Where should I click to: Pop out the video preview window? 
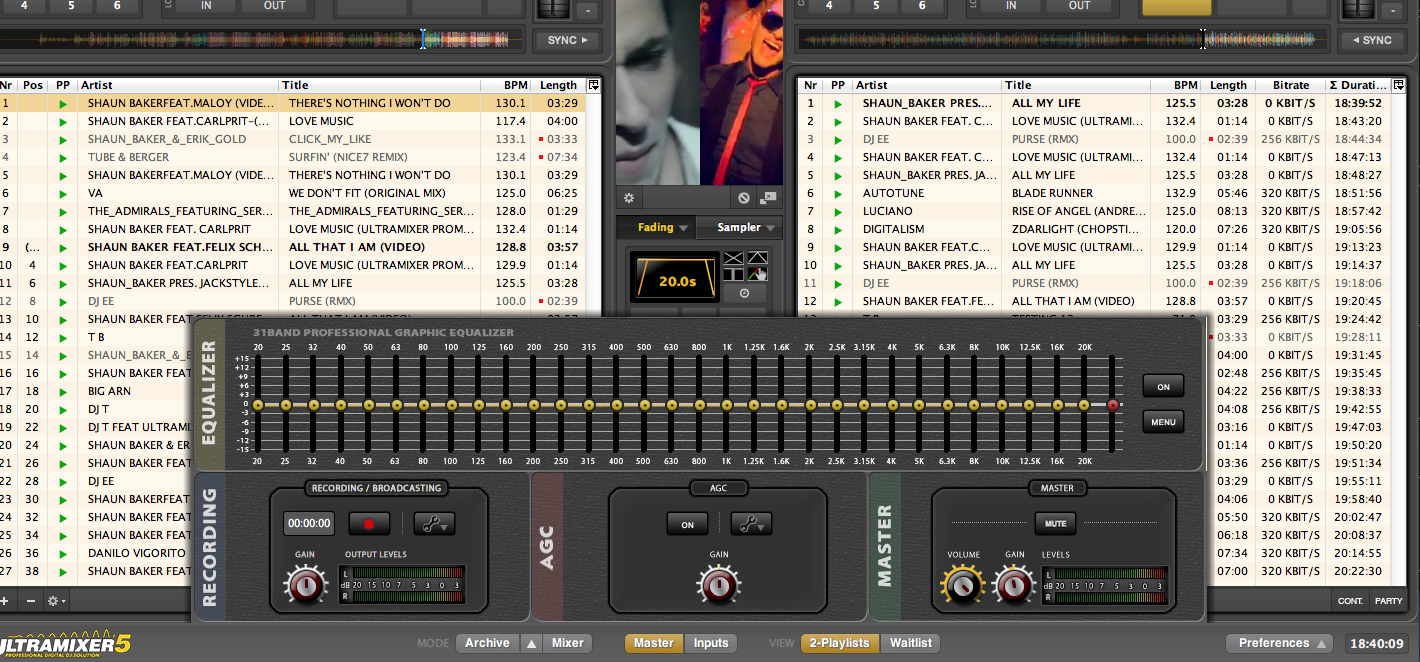768,198
